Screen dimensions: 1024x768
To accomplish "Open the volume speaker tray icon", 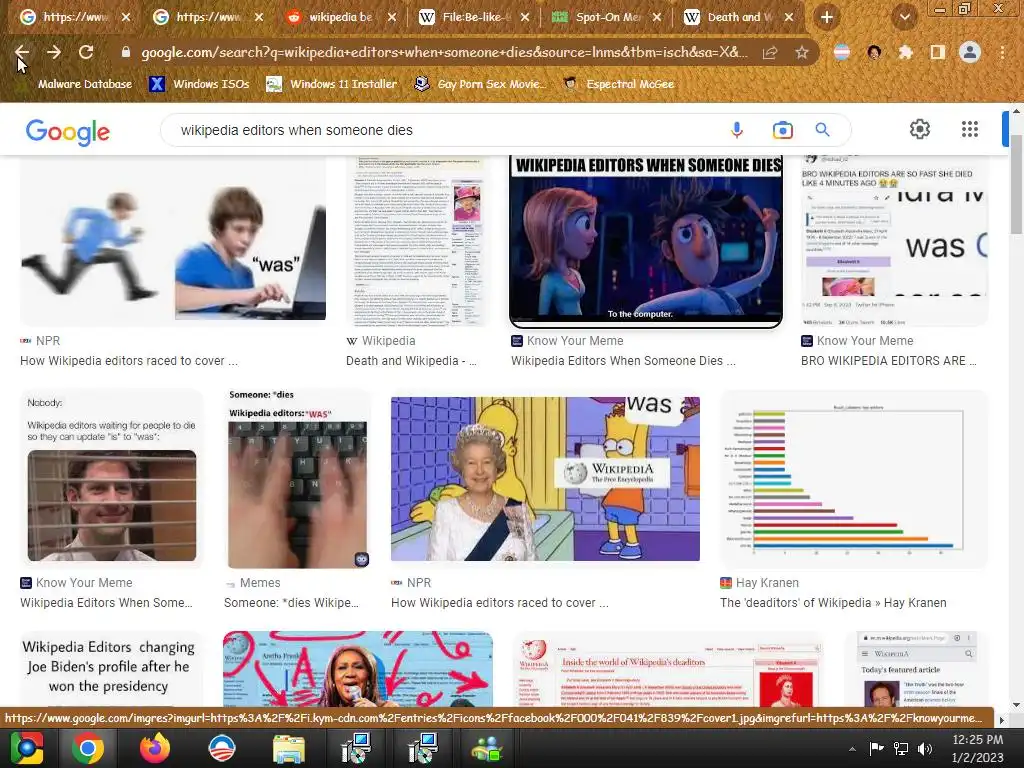I will click(925, 749).
